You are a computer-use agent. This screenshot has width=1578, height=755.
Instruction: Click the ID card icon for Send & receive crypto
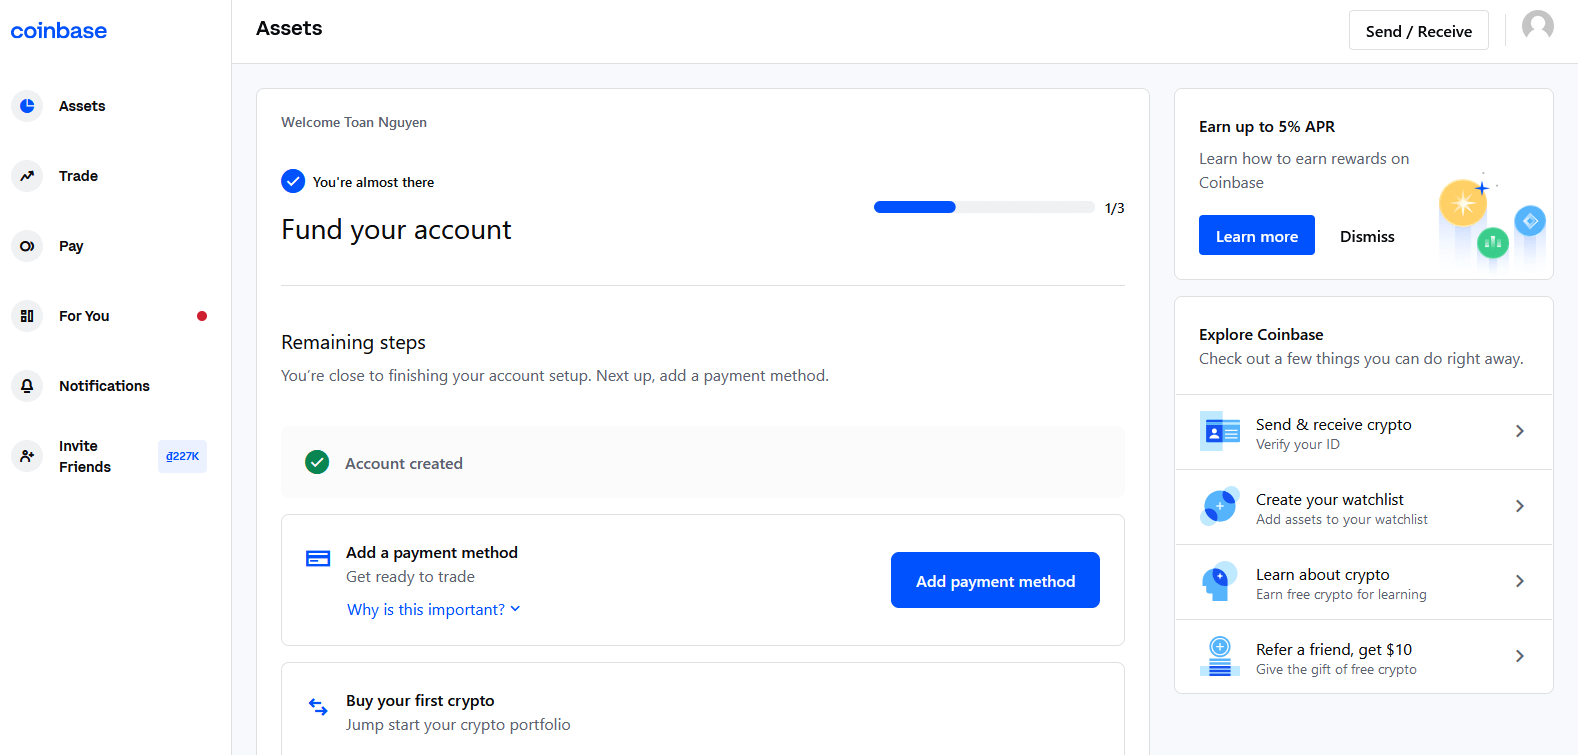click(x=1220, y=431)
